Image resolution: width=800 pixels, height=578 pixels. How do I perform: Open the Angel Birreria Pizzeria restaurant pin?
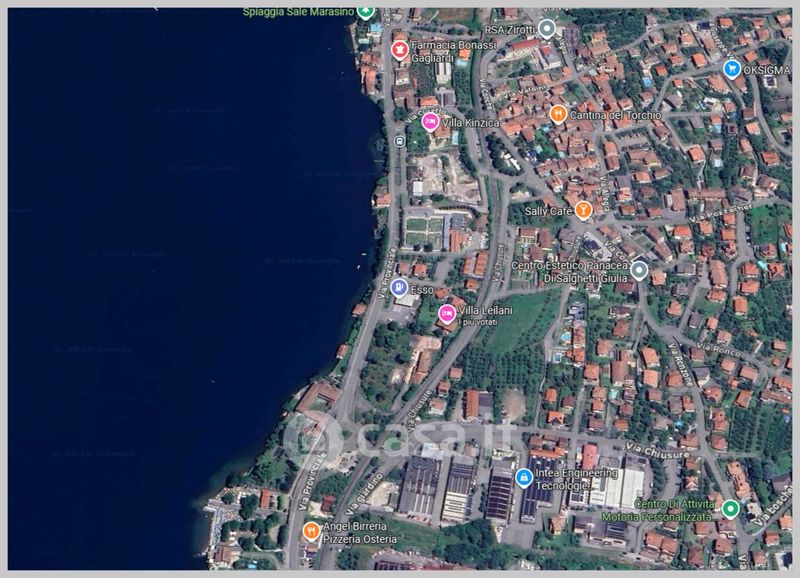click(311, 531)
